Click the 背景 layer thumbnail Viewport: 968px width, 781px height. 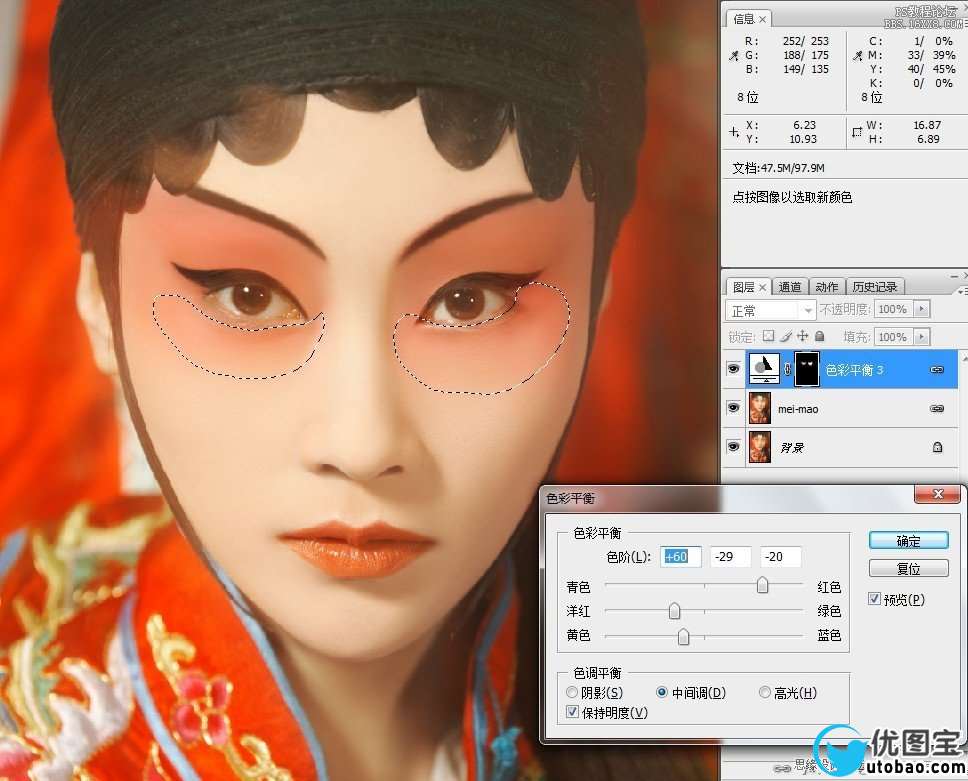pos(760,447)
